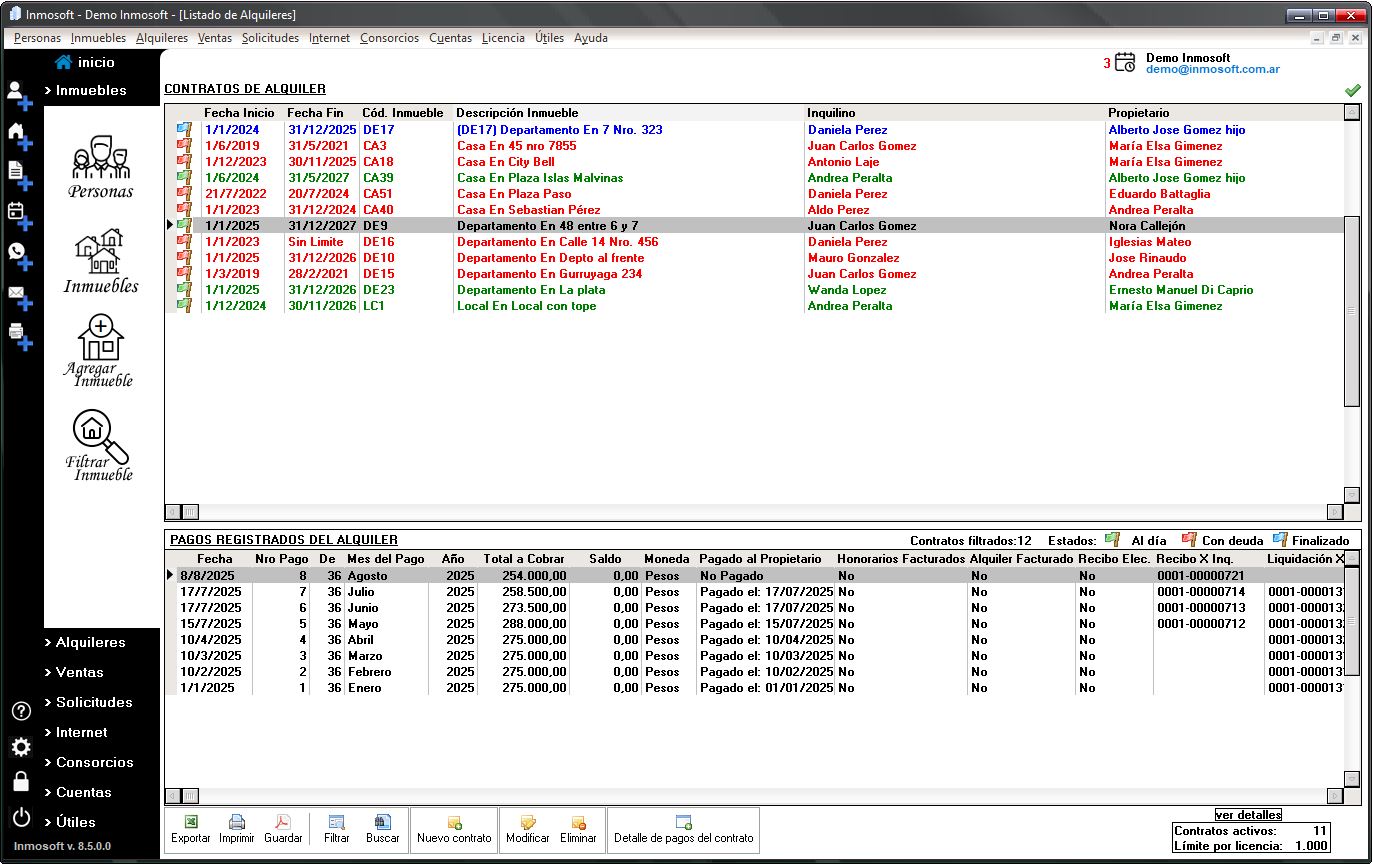Click the add calendar event sidebar icon
The height and width of the screenshot is (867, 1373).
pos(20,215)
